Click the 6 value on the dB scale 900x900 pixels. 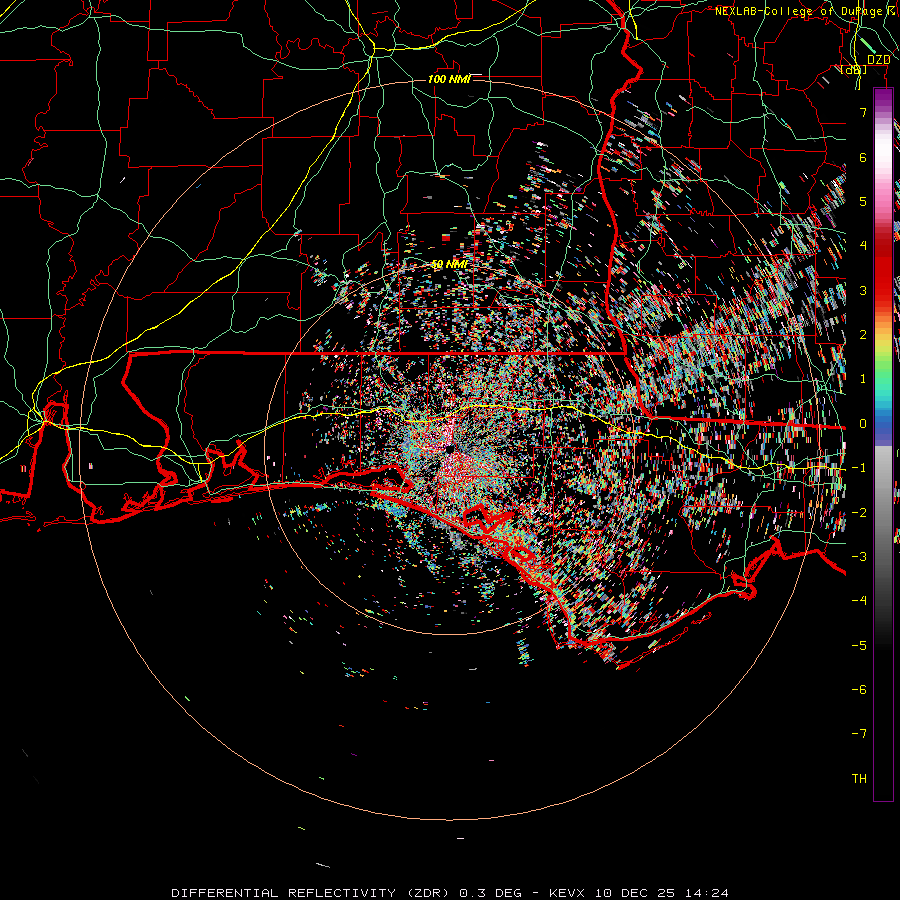pyautogui.click(x=863, y=157)
